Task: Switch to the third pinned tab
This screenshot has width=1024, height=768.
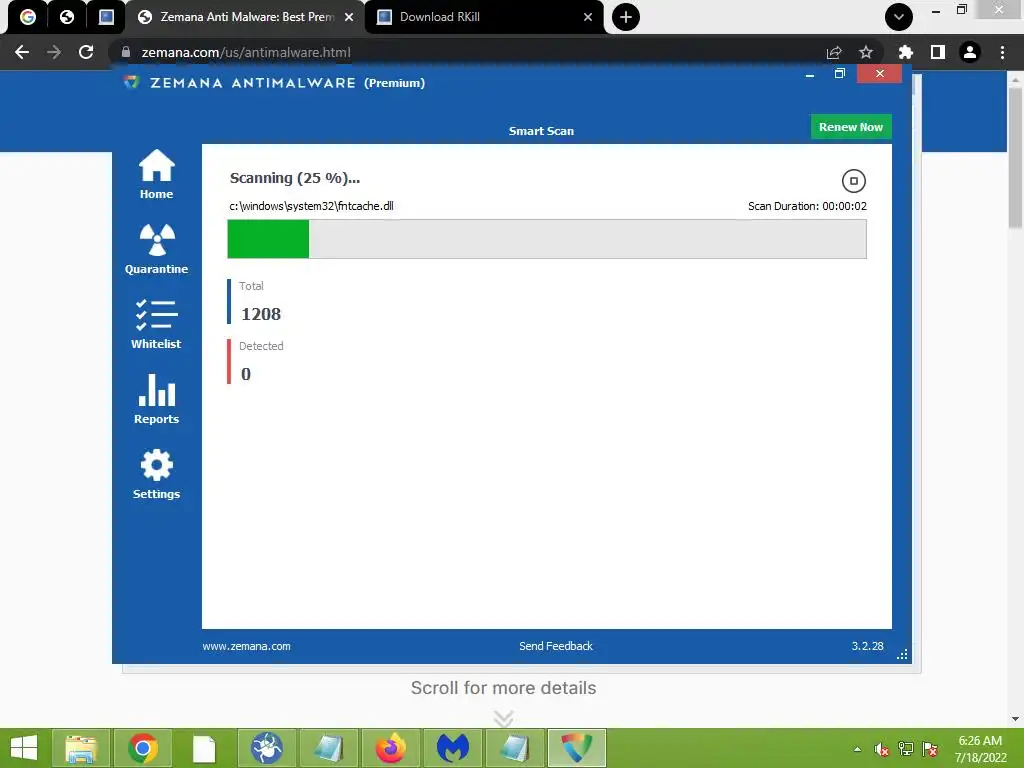Action: [106, 17]
